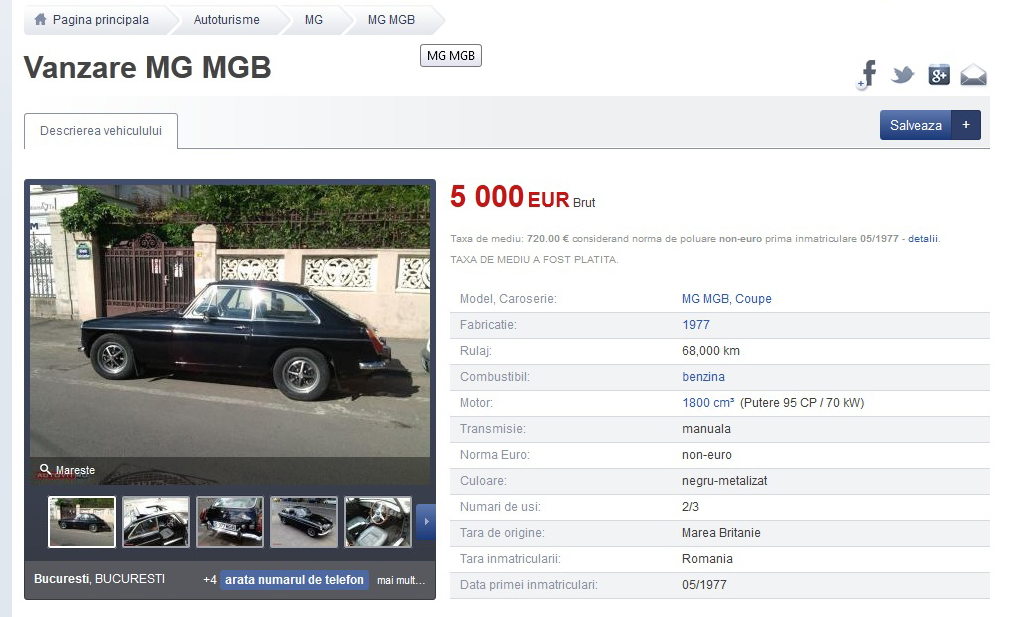Image resolution: width=1020 pixels, height=617 pixels.
Task: Open the MG MGB, Coupe model link
Action: (726, 298)
